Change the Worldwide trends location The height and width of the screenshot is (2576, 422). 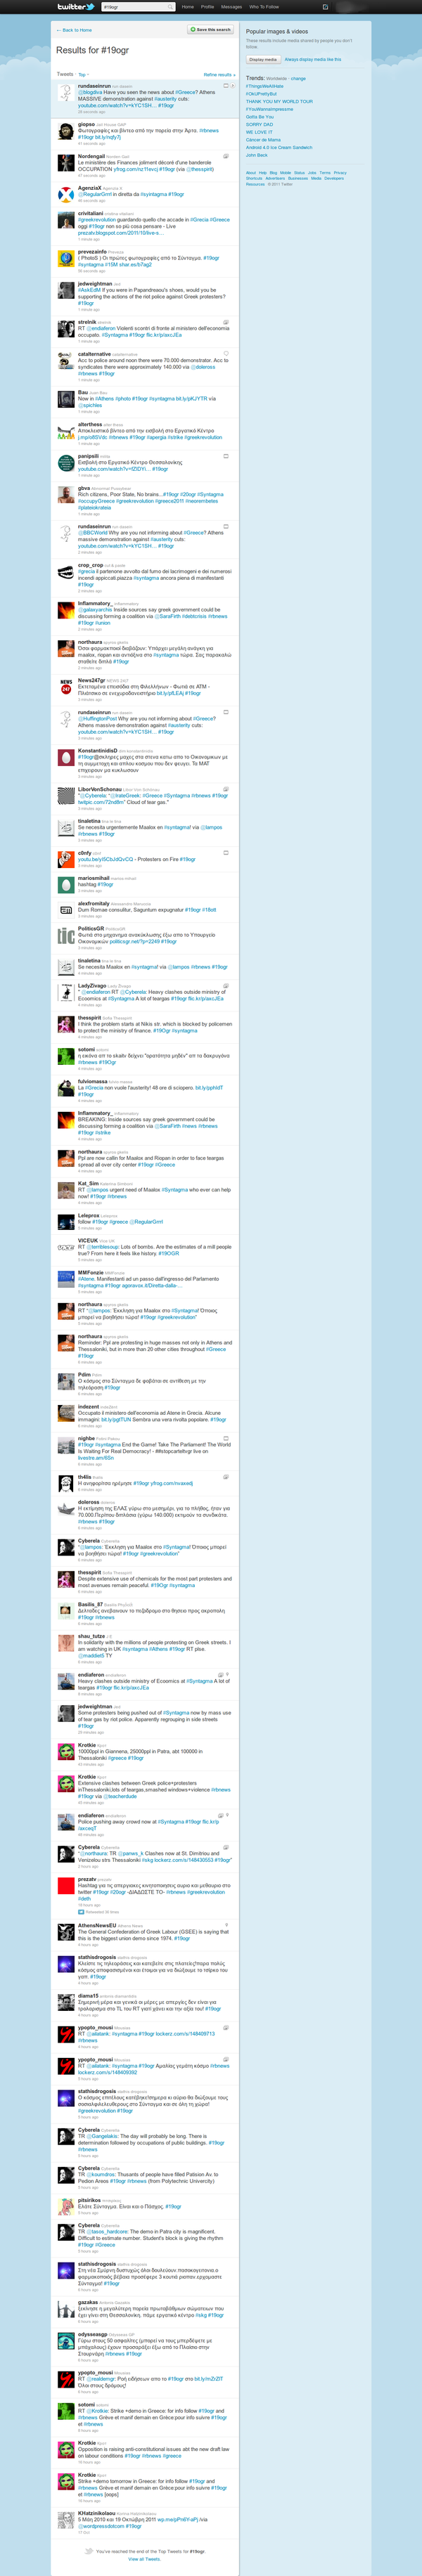coord(298,78)
